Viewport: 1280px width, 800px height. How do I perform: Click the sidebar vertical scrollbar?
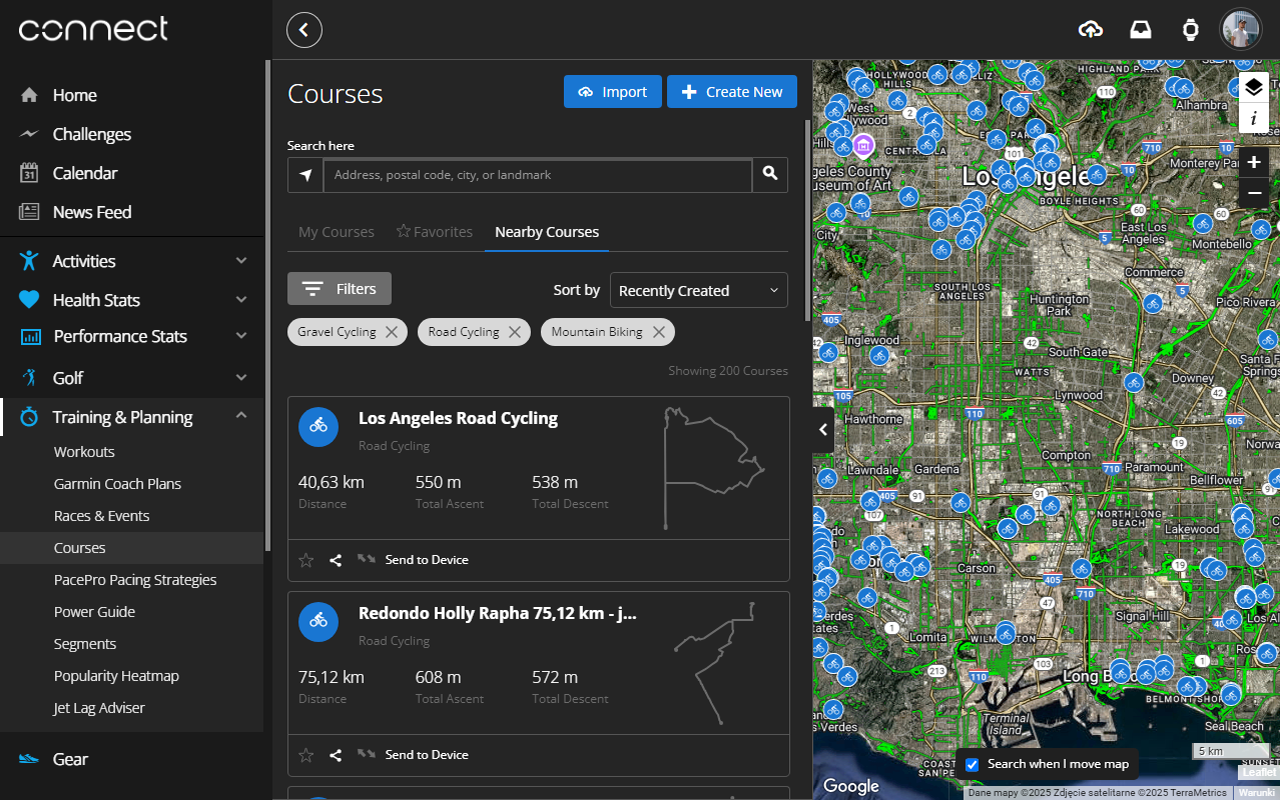pyautogui.click(x=267, y=305)
